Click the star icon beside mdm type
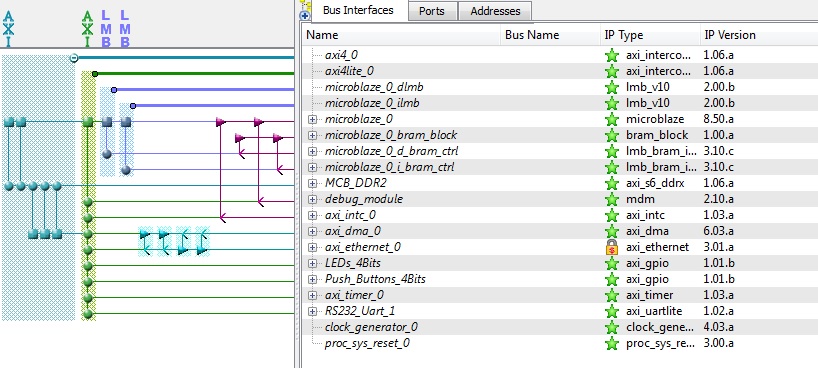The image size is (818, 368). (612, 199)
